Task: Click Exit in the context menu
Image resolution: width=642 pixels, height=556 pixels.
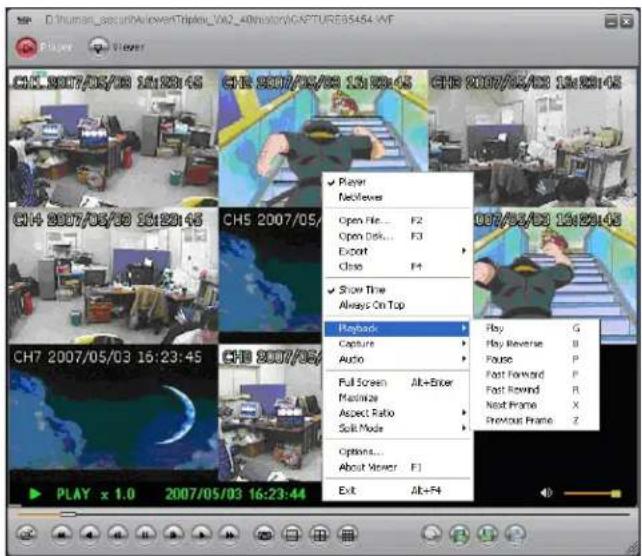Action: click(x=346, y=490)
